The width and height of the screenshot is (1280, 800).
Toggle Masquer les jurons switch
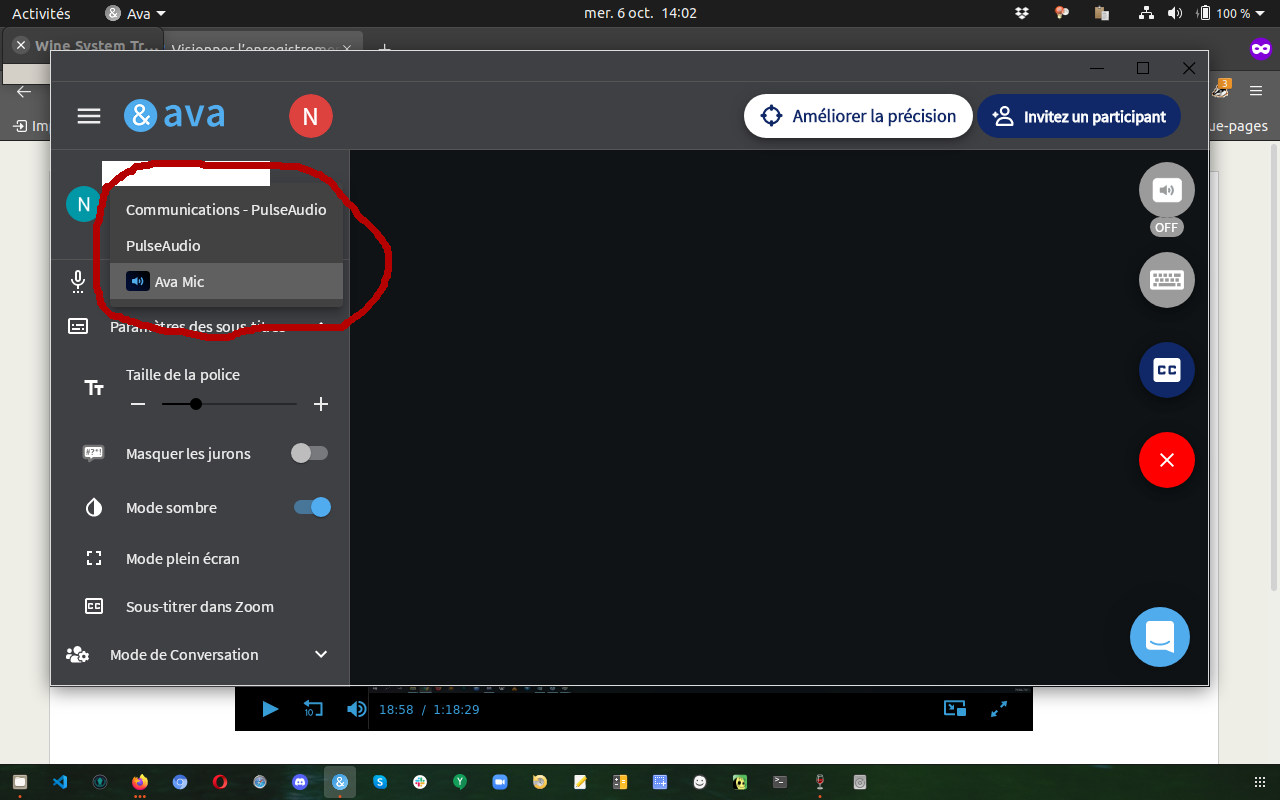coord(309,453)
